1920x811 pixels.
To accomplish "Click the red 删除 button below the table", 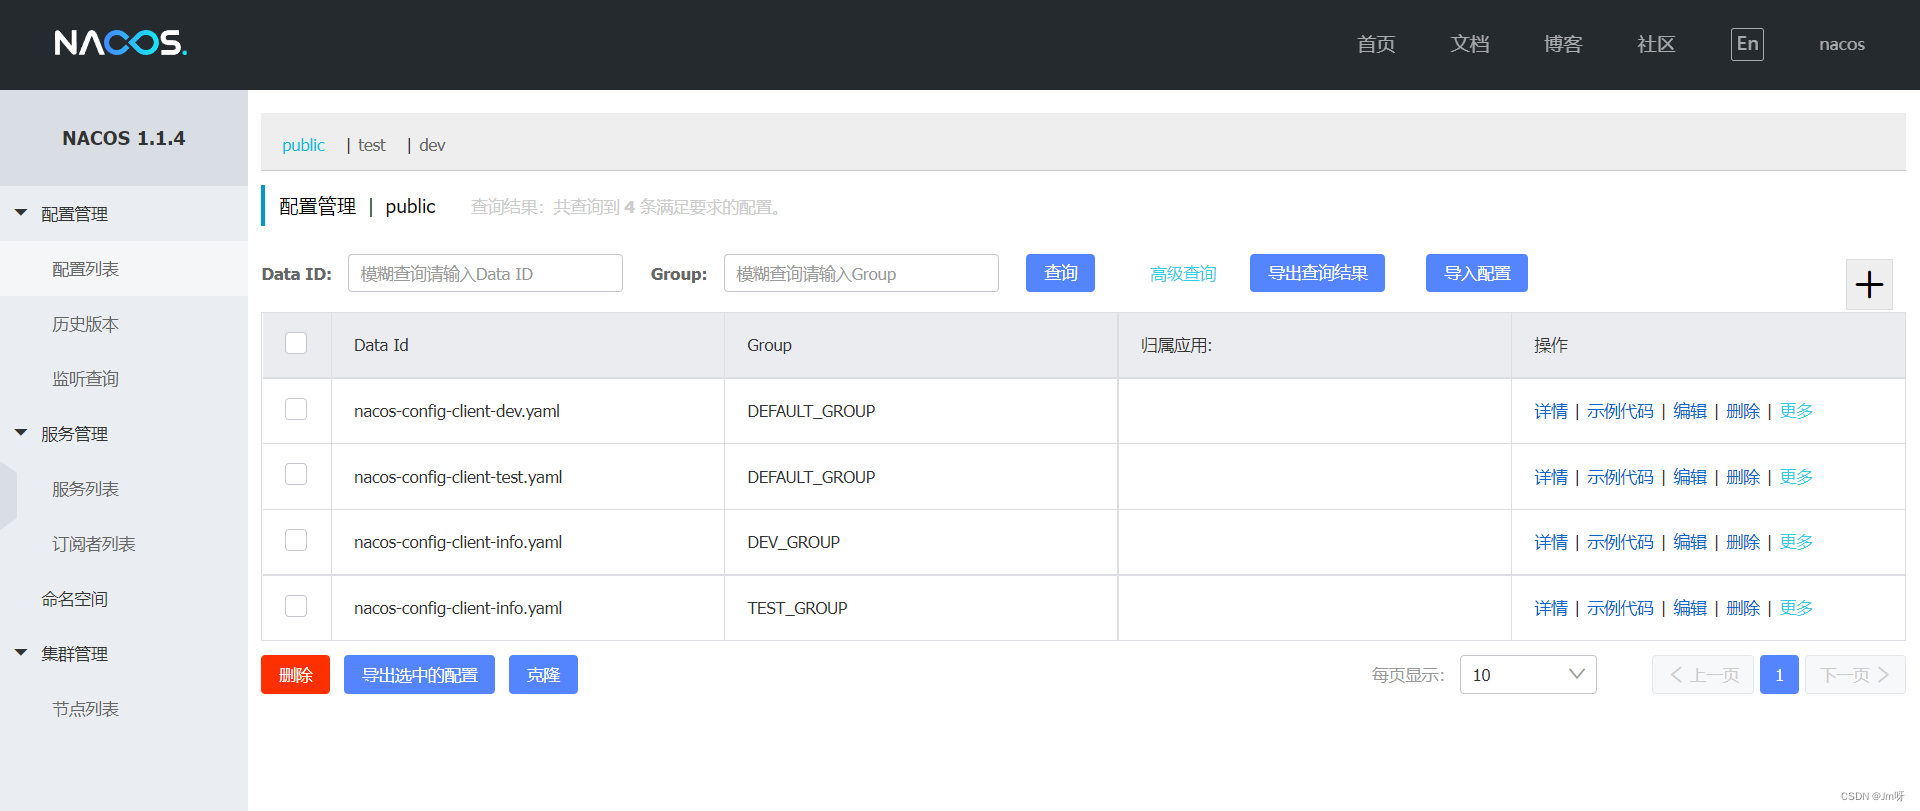I will (x=295, y=675).
